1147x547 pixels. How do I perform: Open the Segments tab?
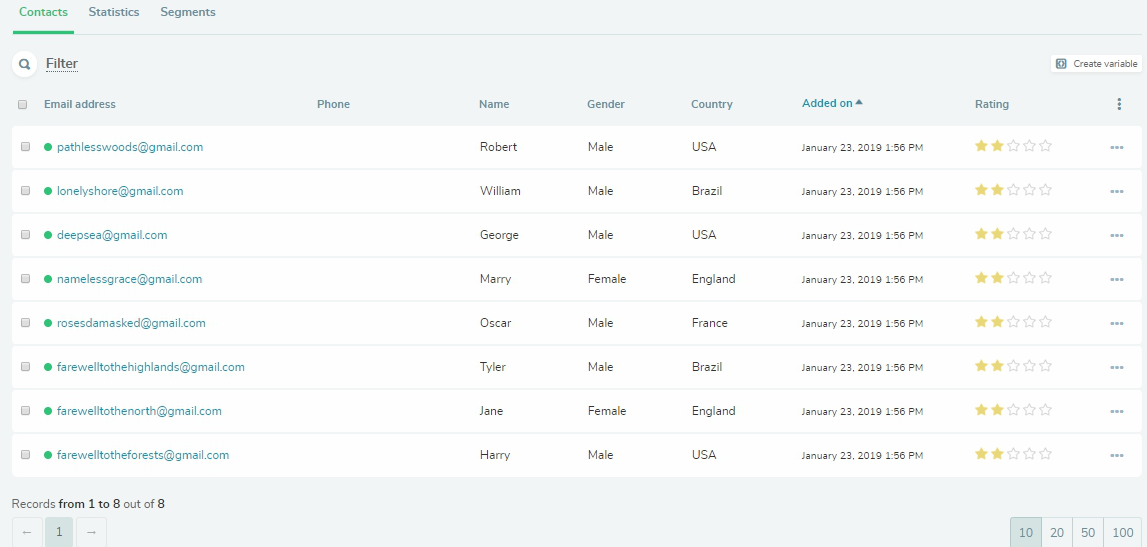(x=188, y=13)
